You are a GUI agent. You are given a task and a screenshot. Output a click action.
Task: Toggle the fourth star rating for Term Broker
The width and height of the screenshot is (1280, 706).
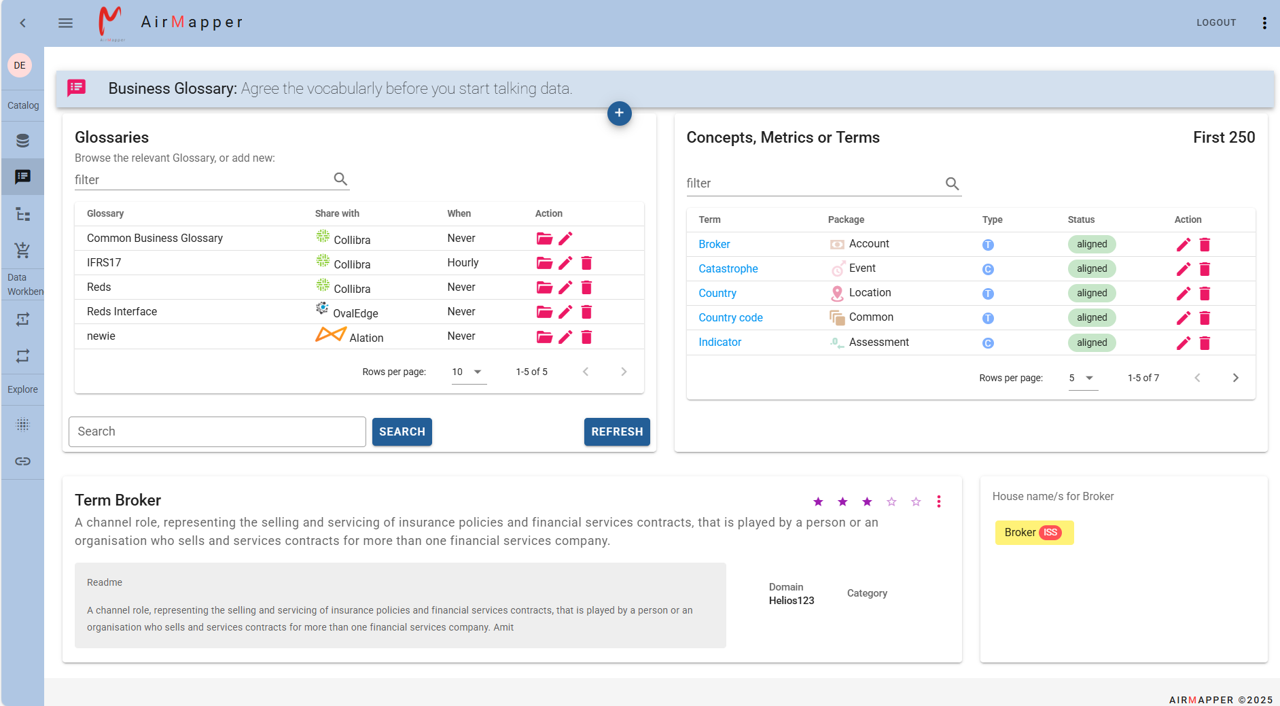[890, 501]
